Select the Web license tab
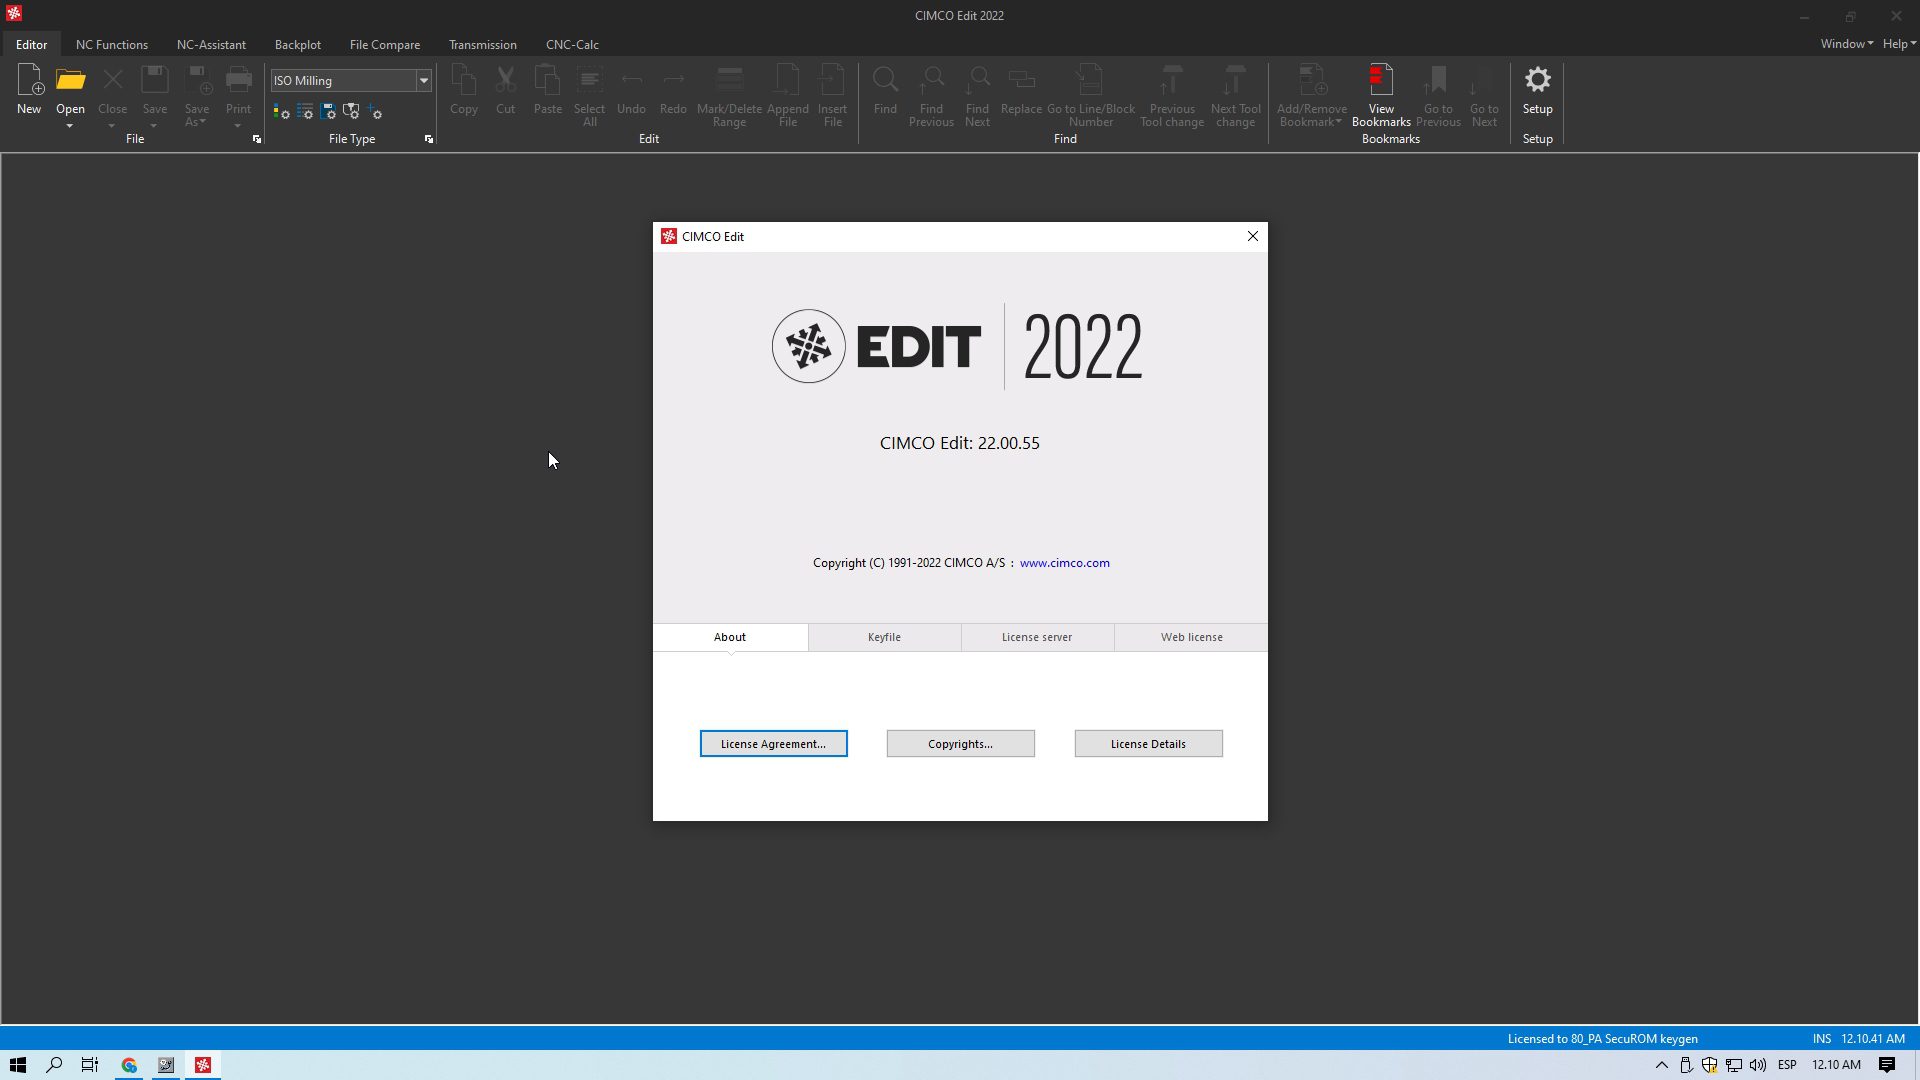The width and height of the screenshot is (1920, 1080). (1191, 637)
